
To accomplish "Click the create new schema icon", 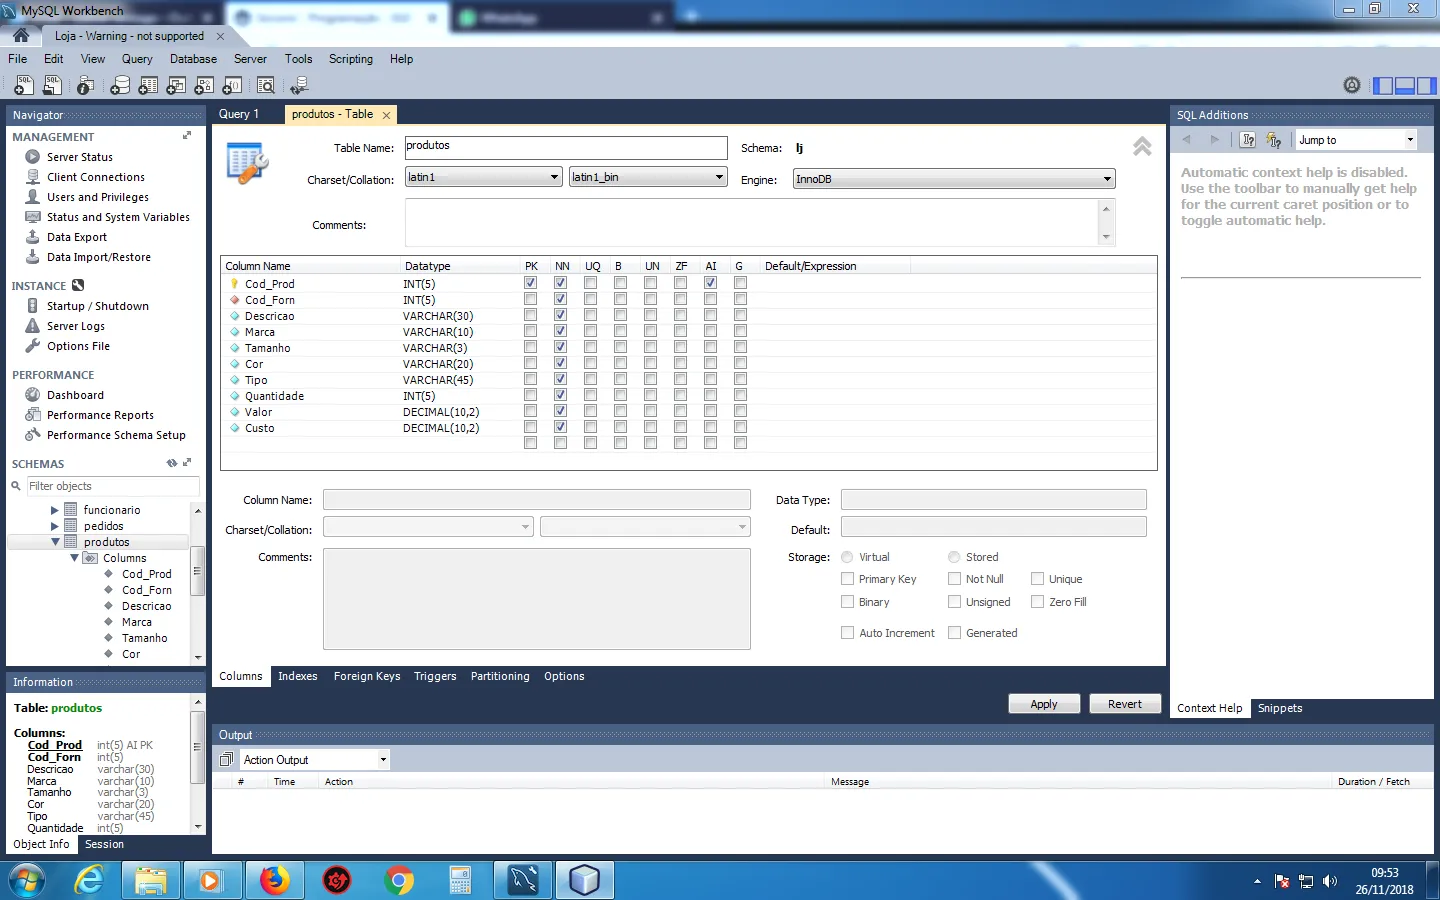I will coord(120,86).
